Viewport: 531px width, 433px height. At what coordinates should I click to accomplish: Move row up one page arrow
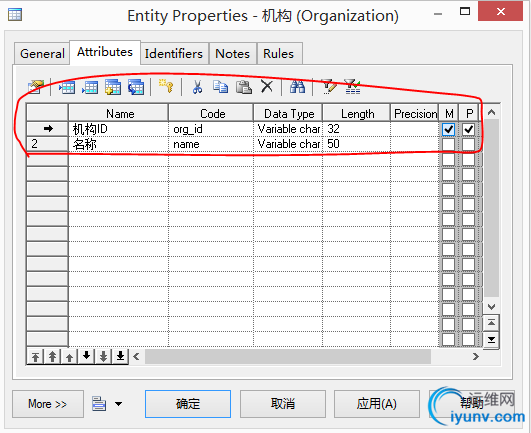52,356
